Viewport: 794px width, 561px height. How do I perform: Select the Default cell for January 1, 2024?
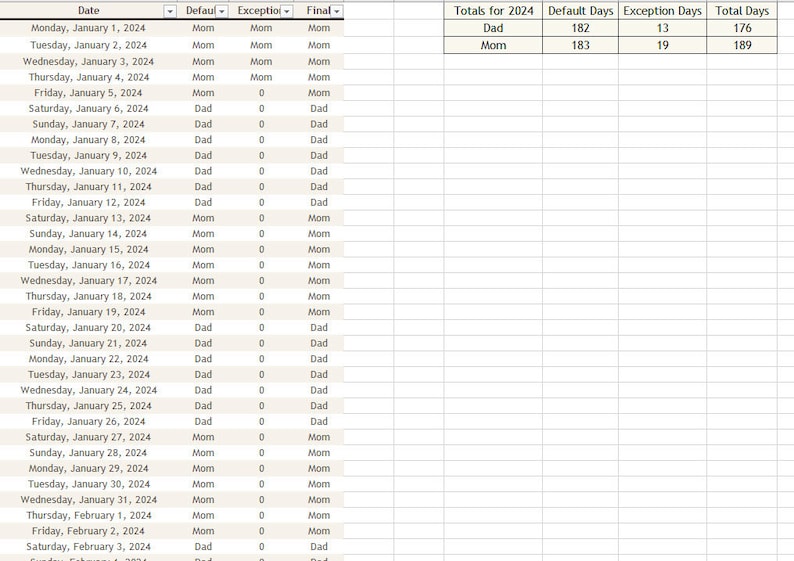[203, 28]
